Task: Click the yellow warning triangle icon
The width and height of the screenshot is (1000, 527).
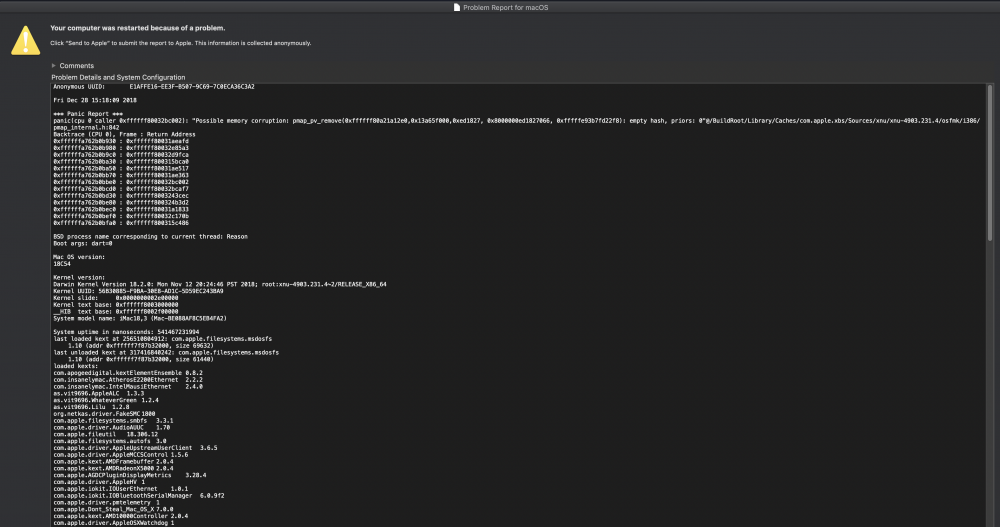Action: point(26,41)
